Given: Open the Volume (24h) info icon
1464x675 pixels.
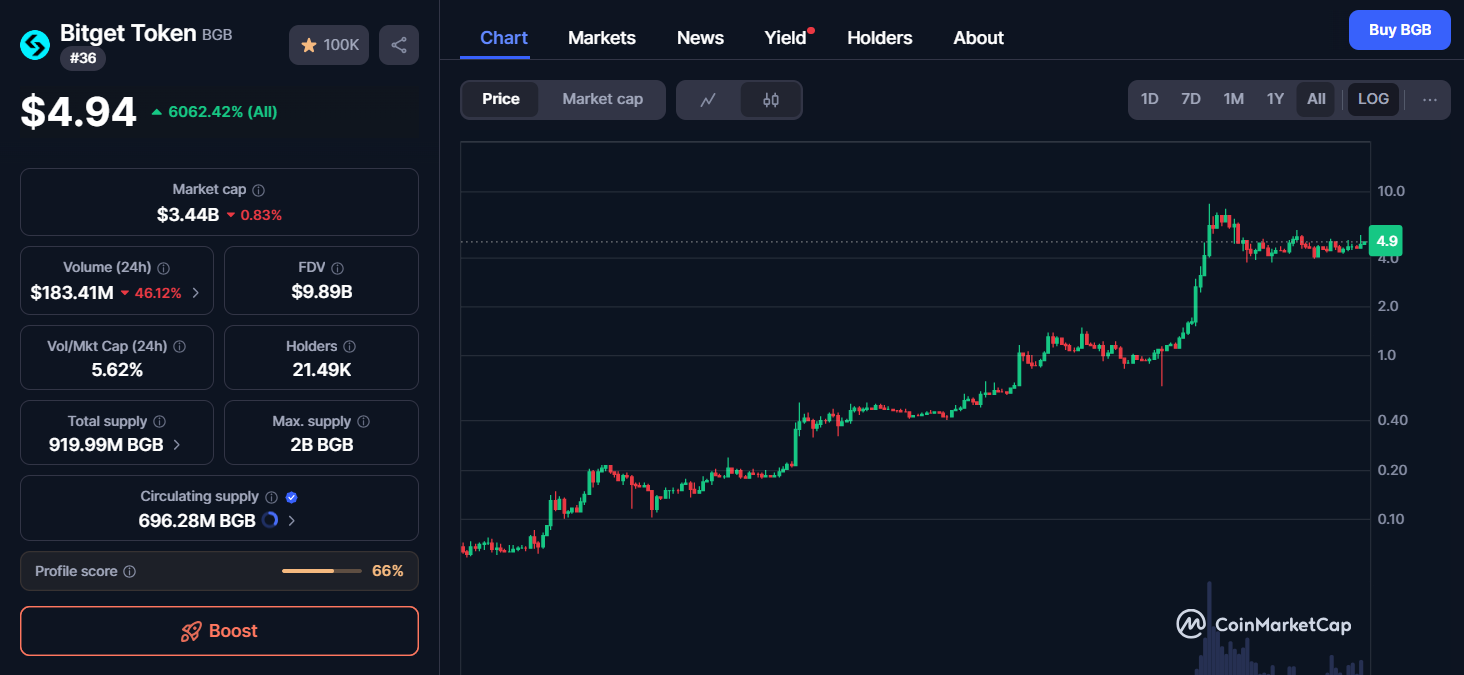Looking at the screenshot, I should point(164,268).
